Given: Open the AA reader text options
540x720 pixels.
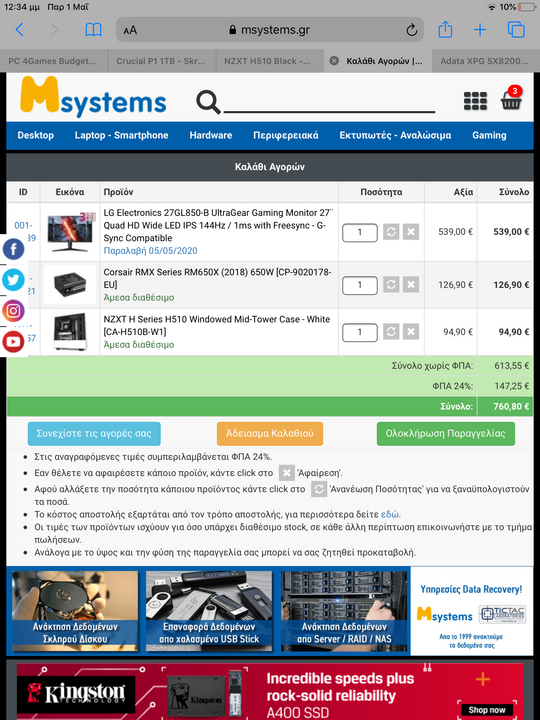Looking at the screenshot, I should tap(130, 30).
